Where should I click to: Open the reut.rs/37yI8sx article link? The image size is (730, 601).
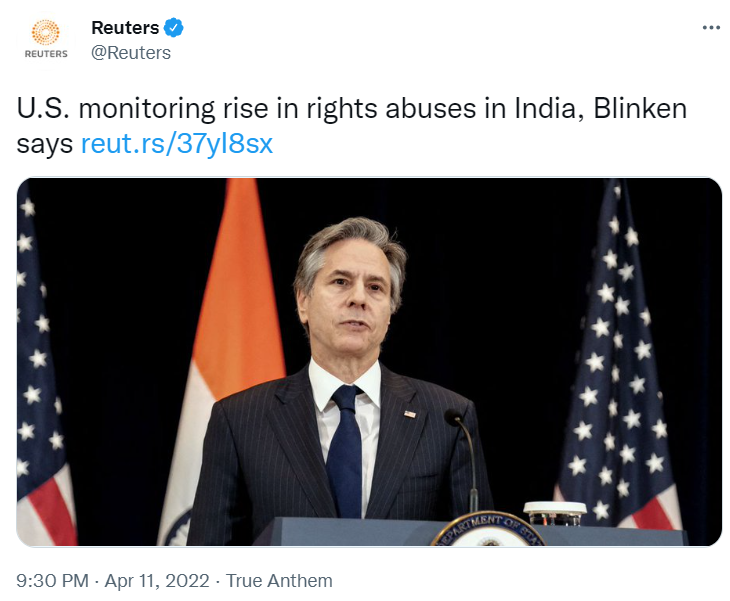click(176, 144)
